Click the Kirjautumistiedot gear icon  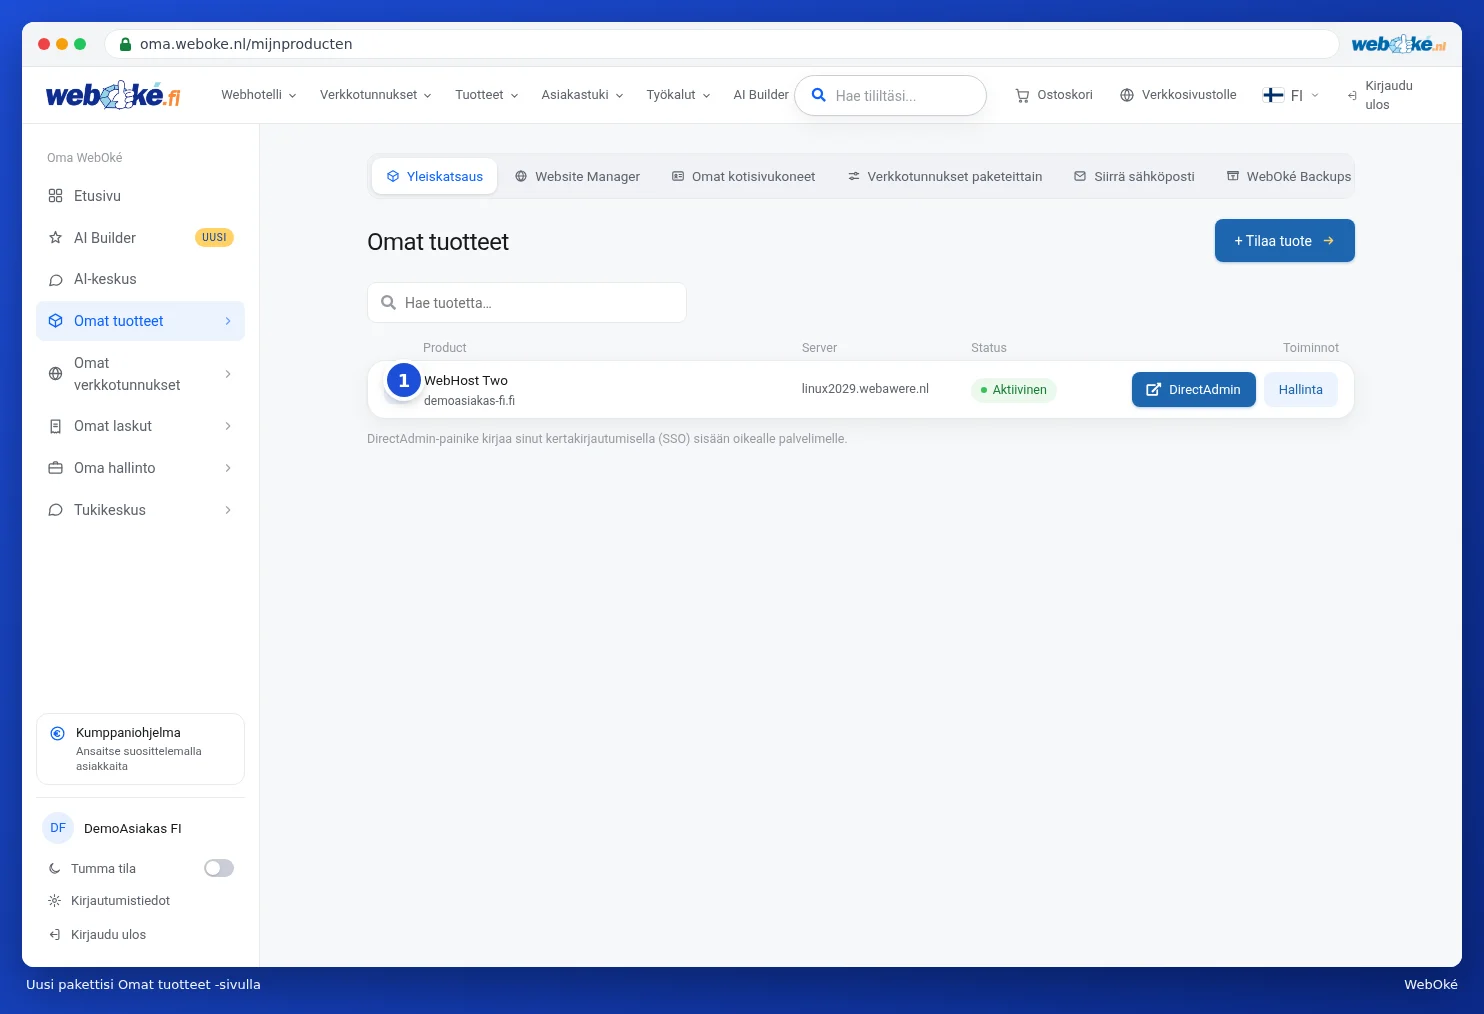(x=55, y=901)
